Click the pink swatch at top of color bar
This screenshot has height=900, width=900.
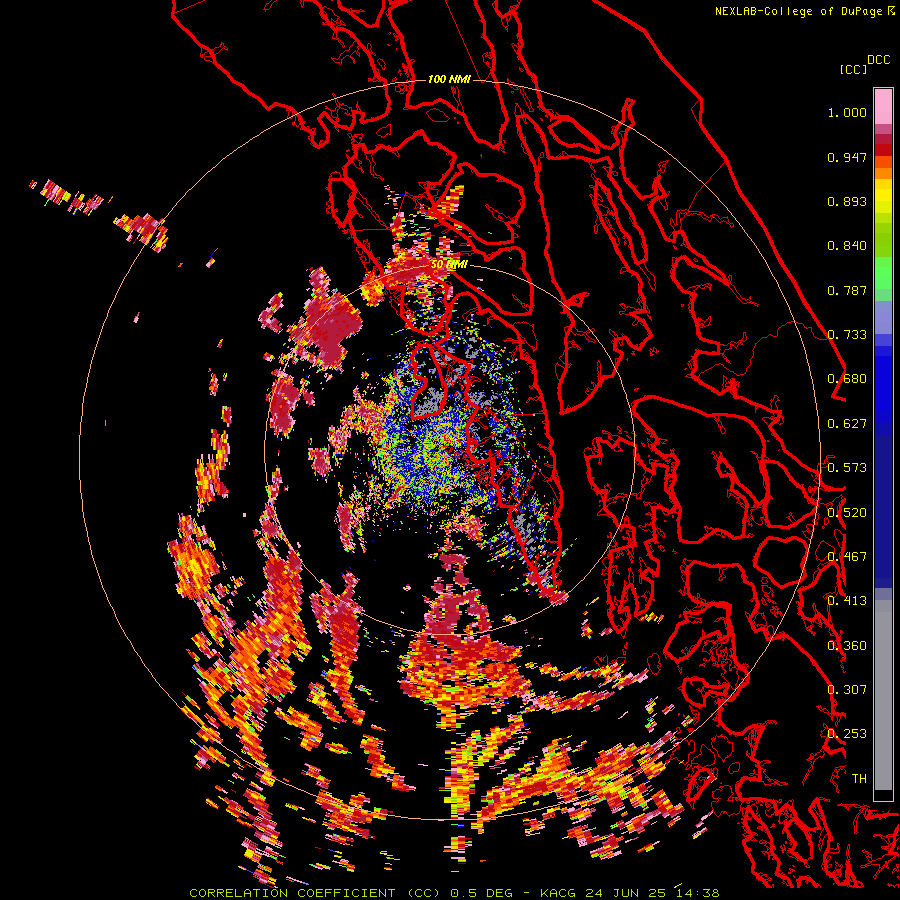(x=883, y=106)
